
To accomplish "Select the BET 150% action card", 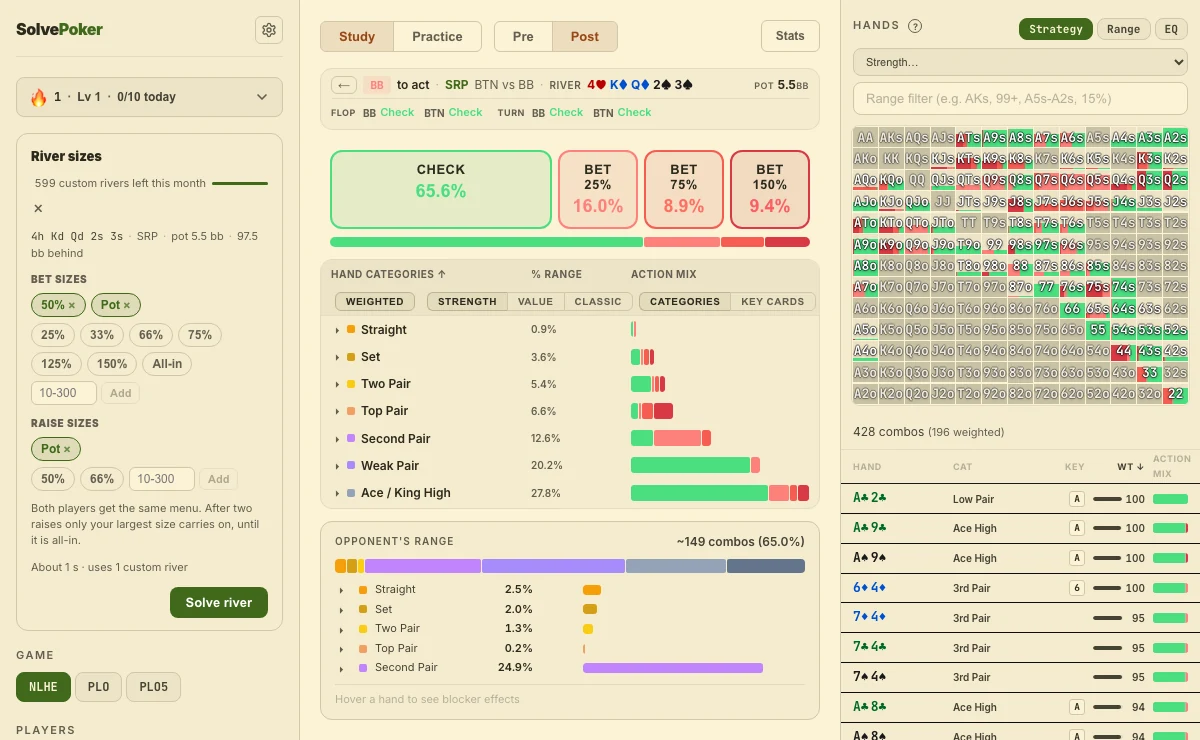I will (770, 189).
